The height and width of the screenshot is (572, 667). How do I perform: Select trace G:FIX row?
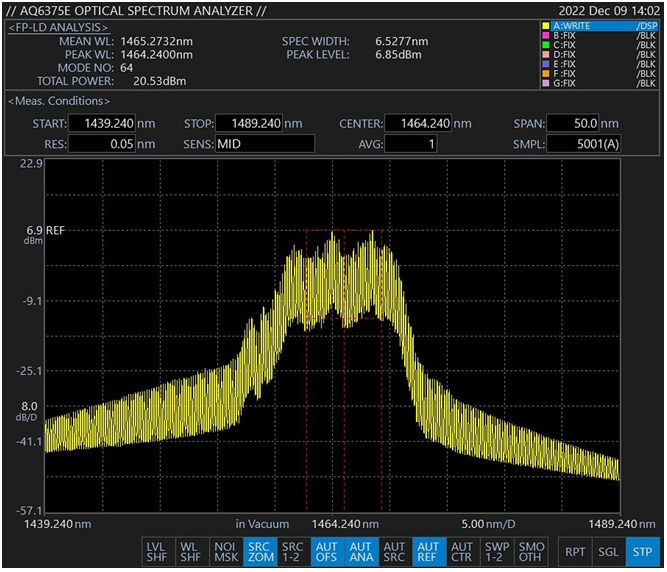pyautogui.click(x=600, y=83)
